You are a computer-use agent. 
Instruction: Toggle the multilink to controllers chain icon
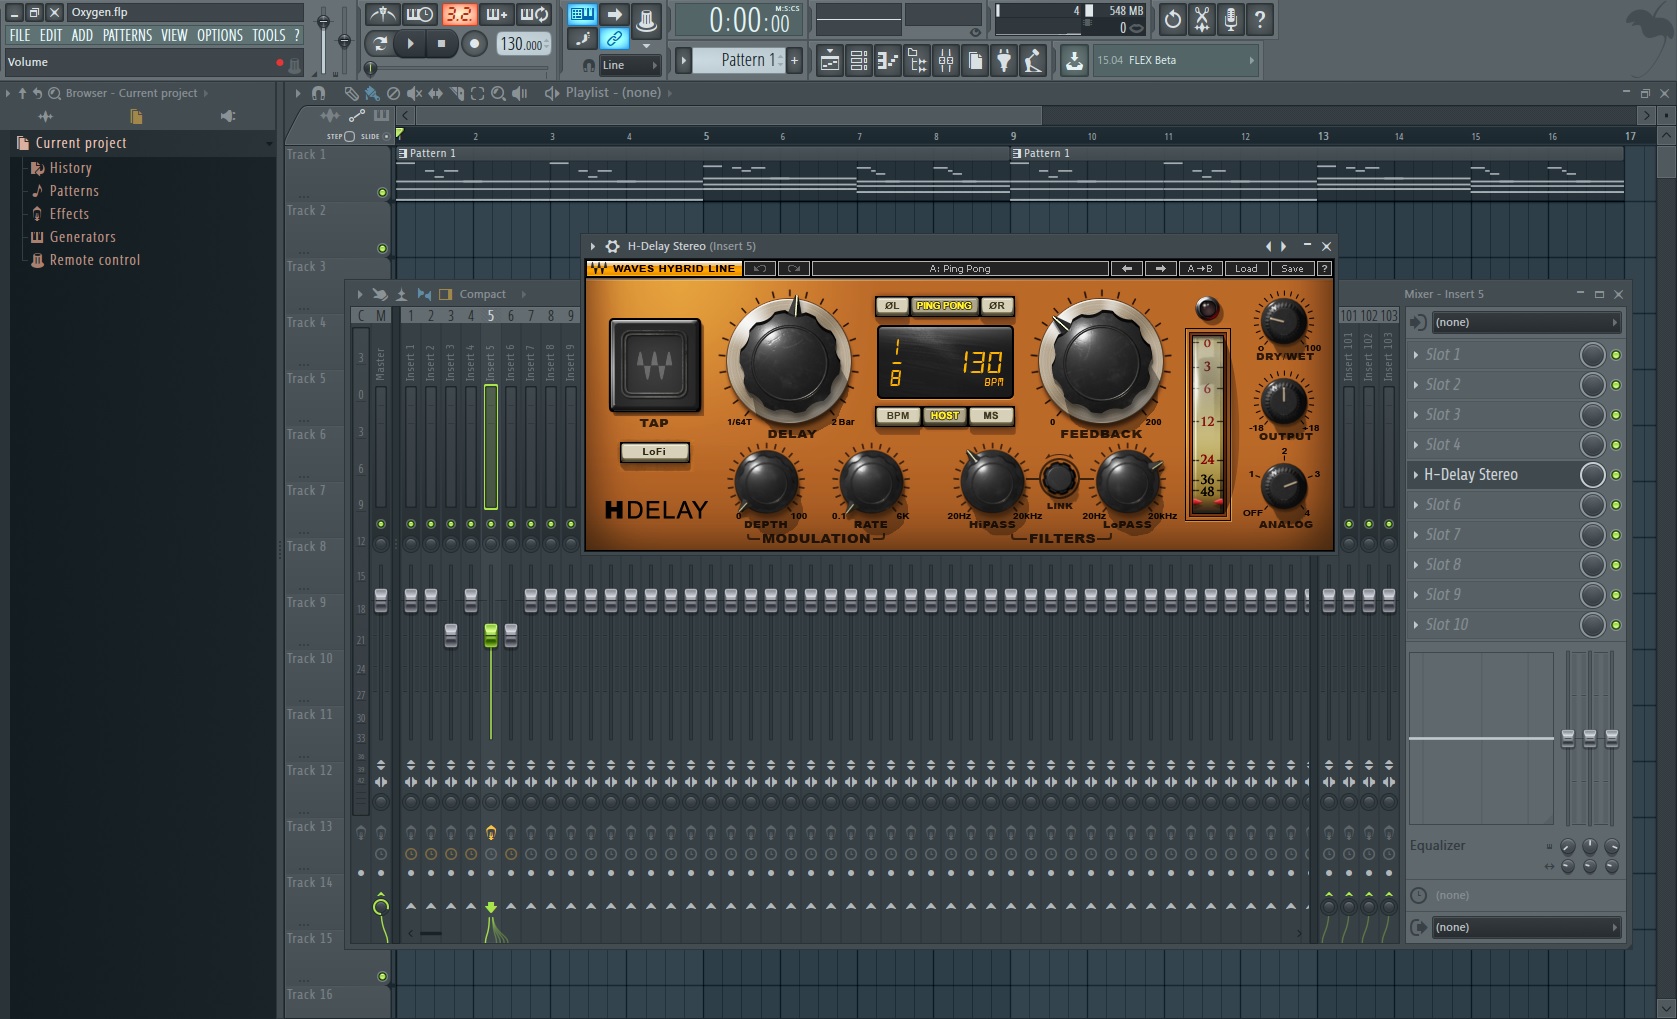click(x=614, y=39)
